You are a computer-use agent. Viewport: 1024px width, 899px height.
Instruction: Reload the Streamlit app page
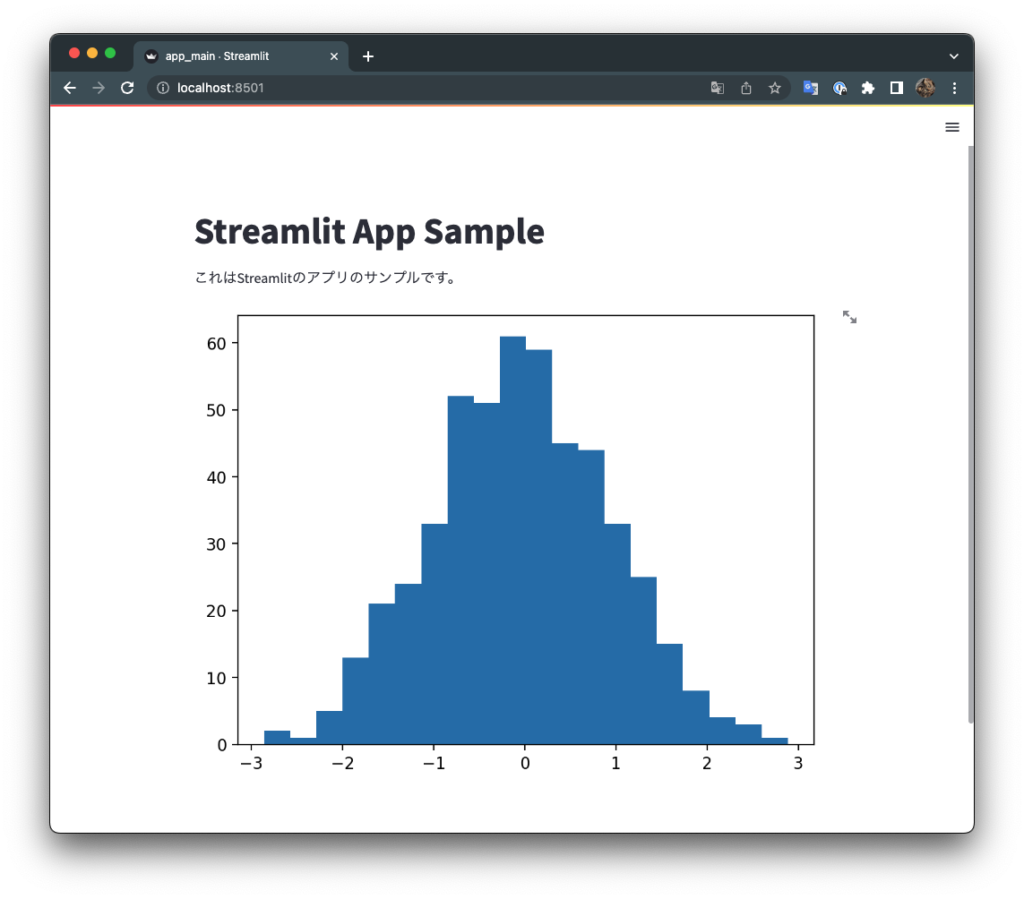(126, 88)
